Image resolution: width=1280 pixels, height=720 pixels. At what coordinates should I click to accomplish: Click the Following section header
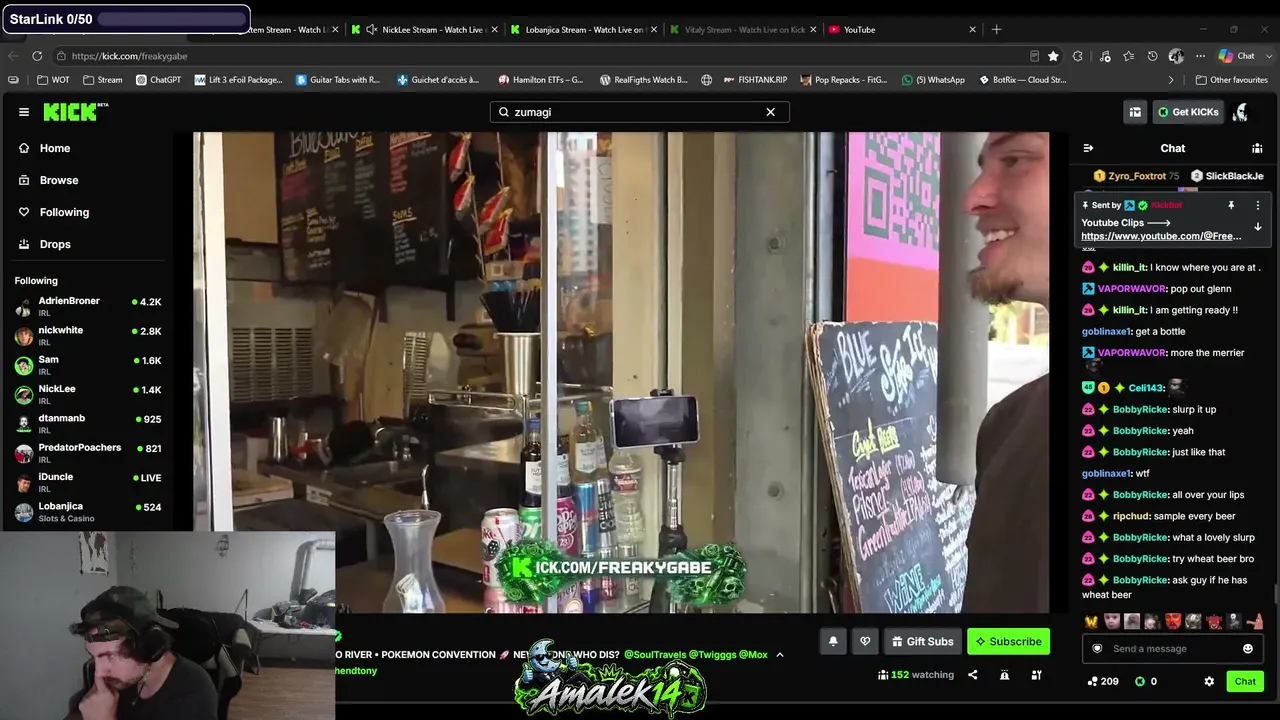(x=36, y=281)
